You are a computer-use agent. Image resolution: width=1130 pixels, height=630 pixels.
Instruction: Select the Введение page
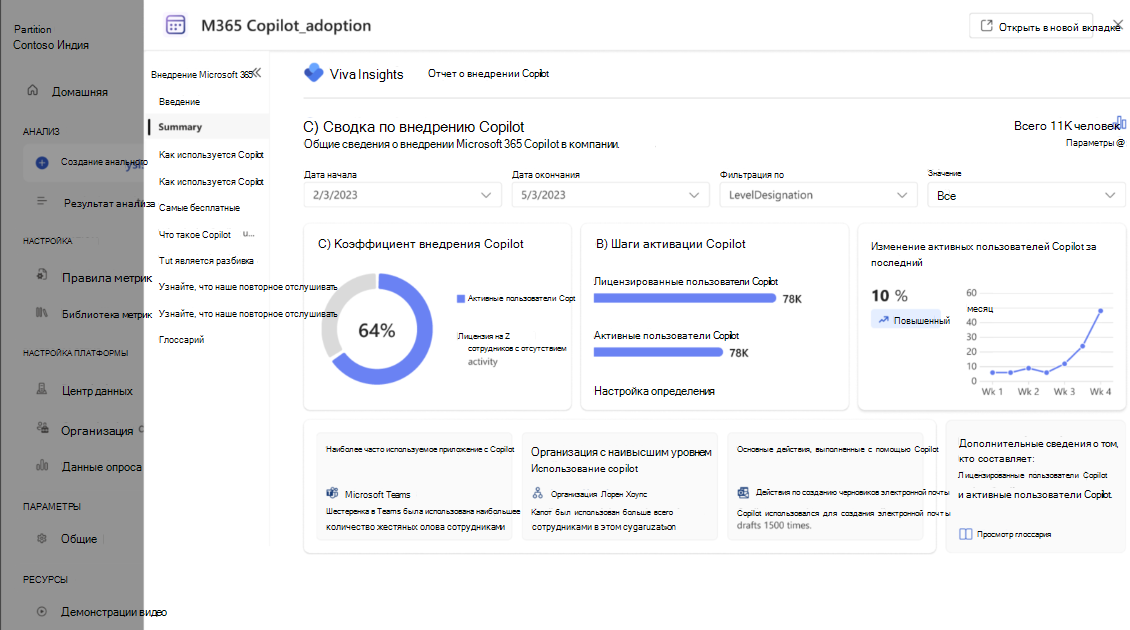[179, 102]
